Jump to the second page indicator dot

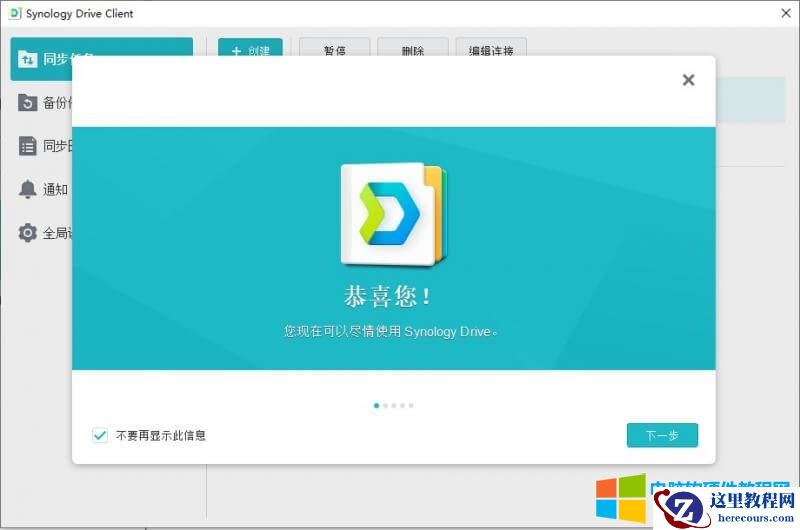pos(385,406)
